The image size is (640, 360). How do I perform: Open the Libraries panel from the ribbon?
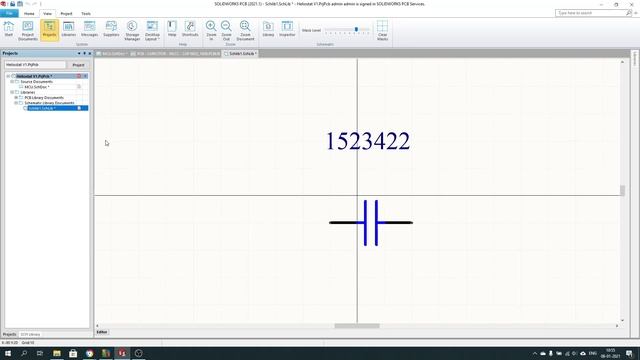pos(69,30)
